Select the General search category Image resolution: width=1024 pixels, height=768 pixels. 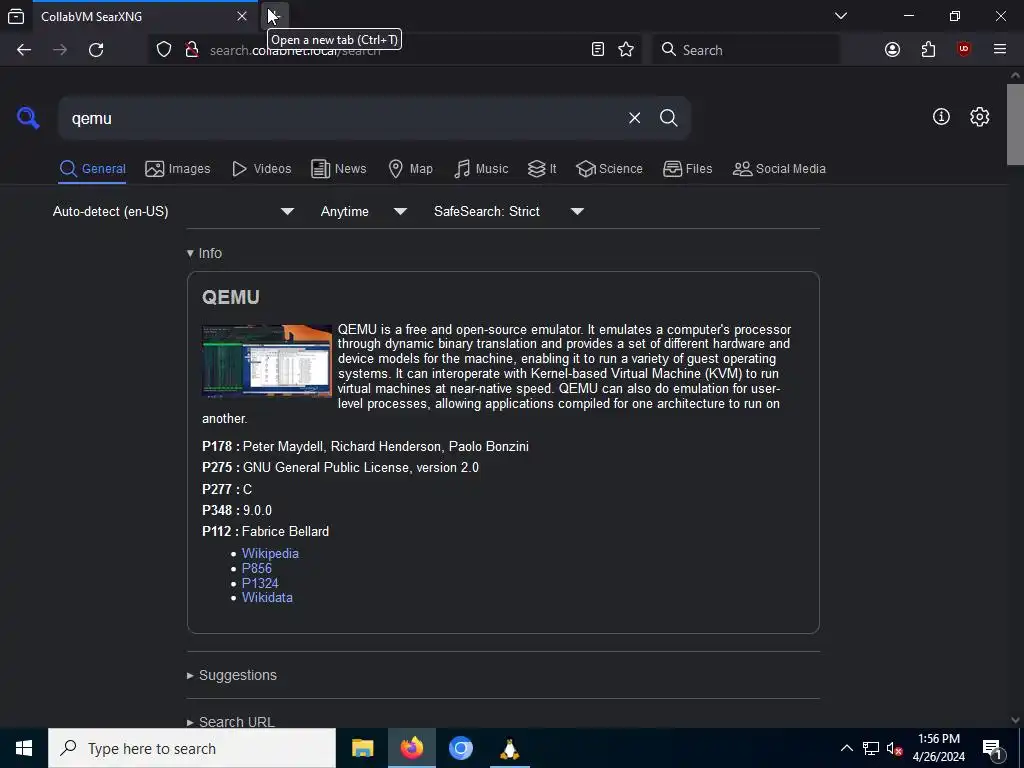coord(92,169)
